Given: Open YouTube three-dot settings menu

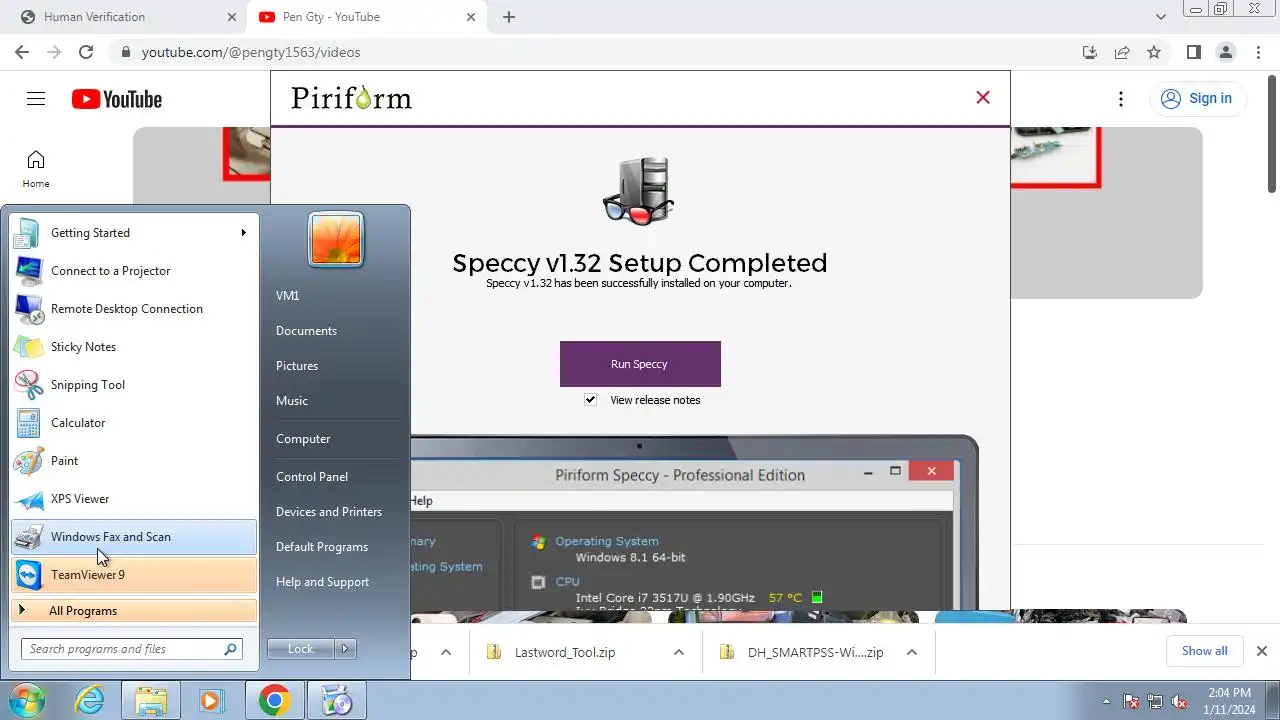Looking at the screenshot, I should pyautogui.click(x=1121, y=98).
